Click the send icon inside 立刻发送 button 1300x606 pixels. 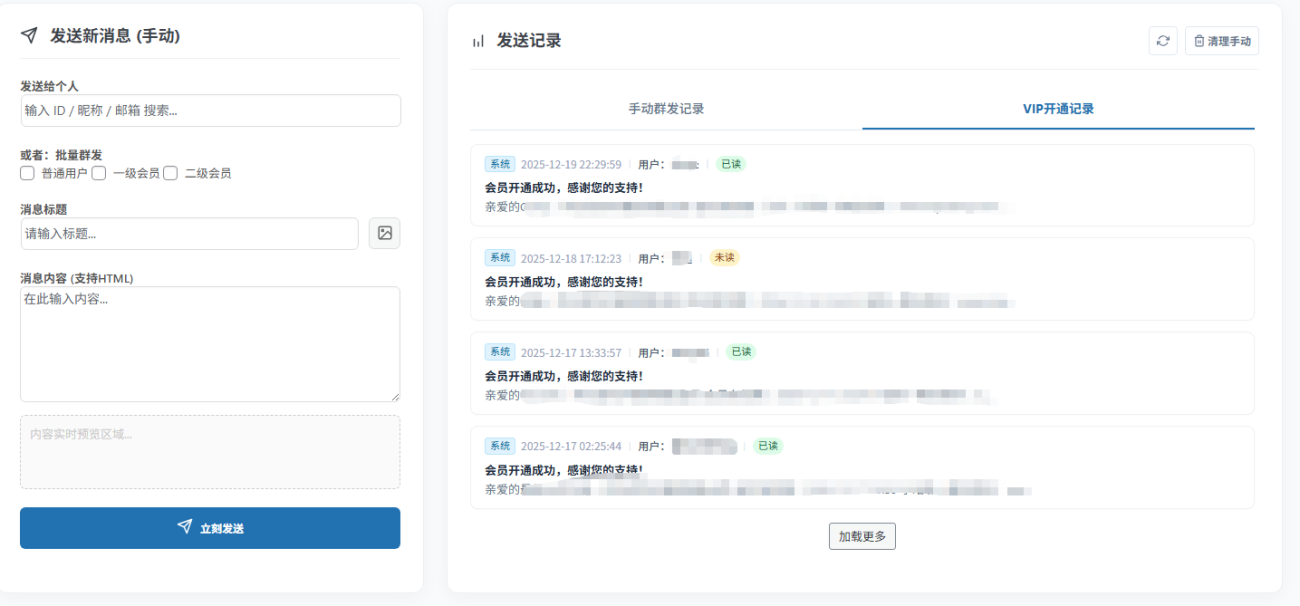(x=184, y=527)
